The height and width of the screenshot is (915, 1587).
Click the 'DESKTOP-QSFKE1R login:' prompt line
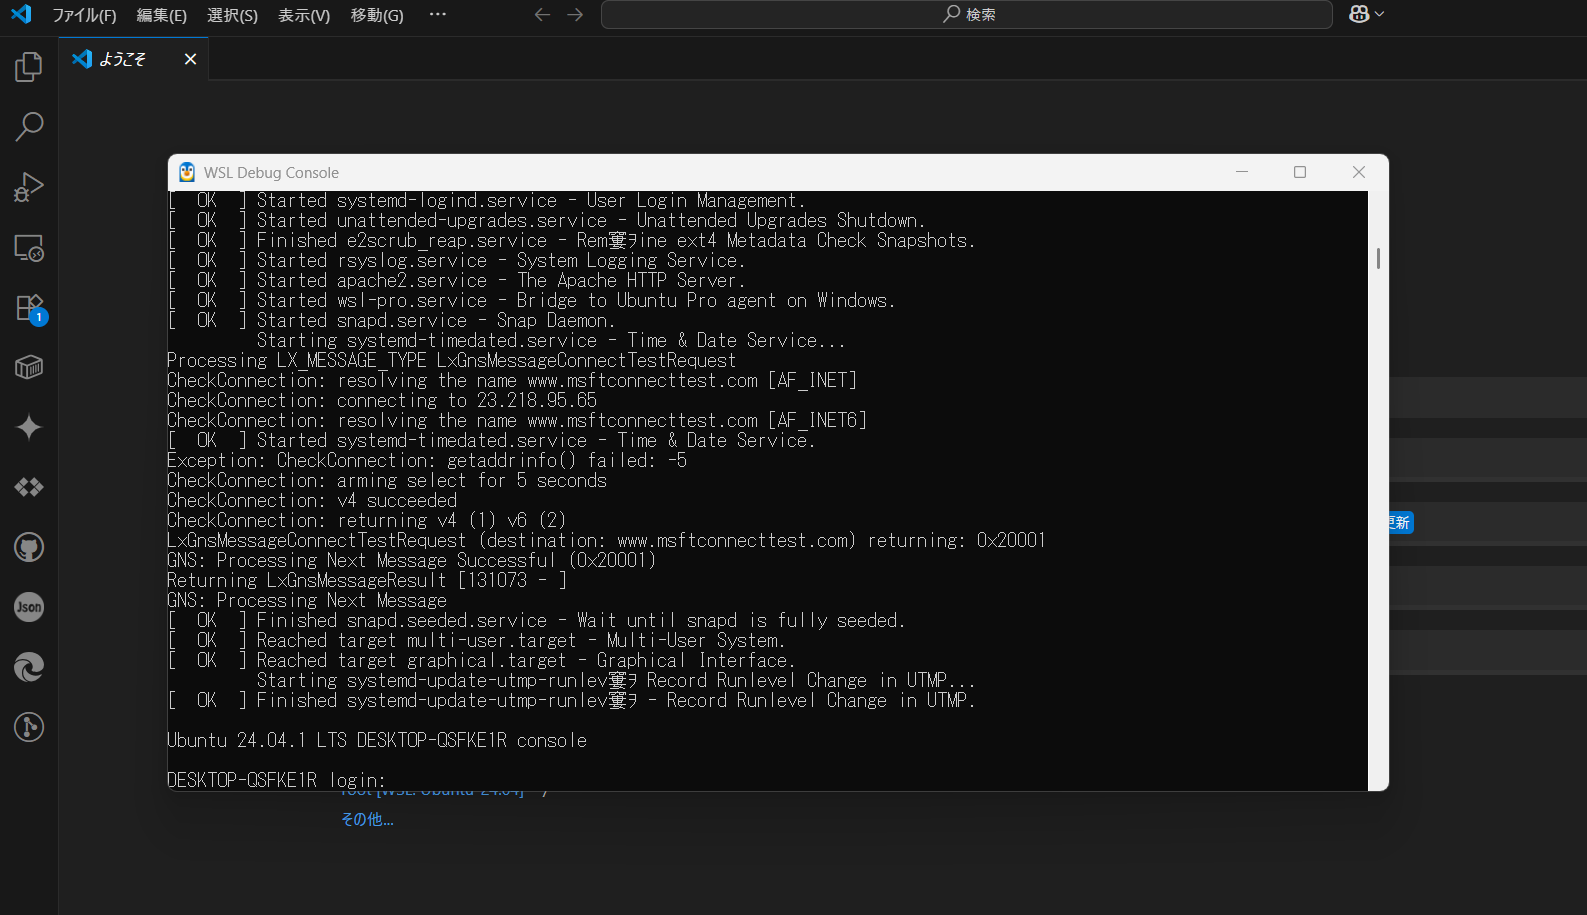point(276,780)
